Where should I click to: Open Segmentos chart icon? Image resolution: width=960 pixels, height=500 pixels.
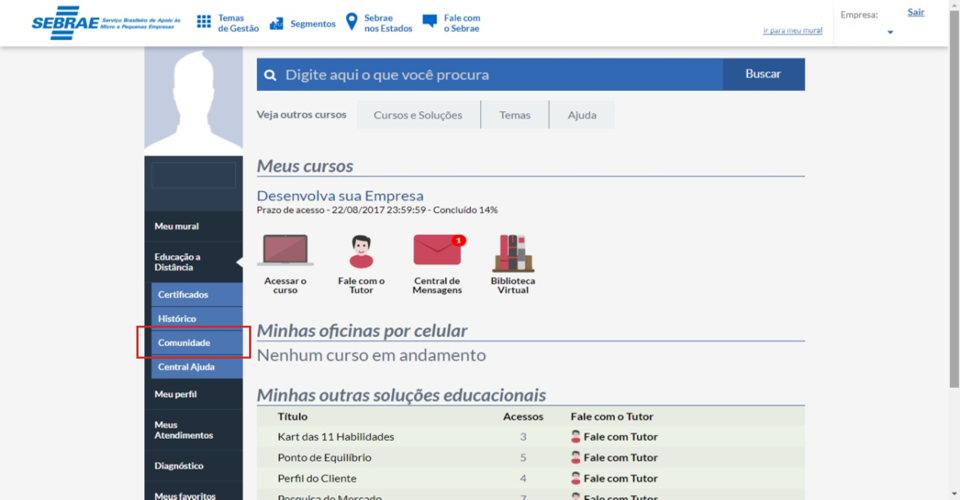[277, 23]
